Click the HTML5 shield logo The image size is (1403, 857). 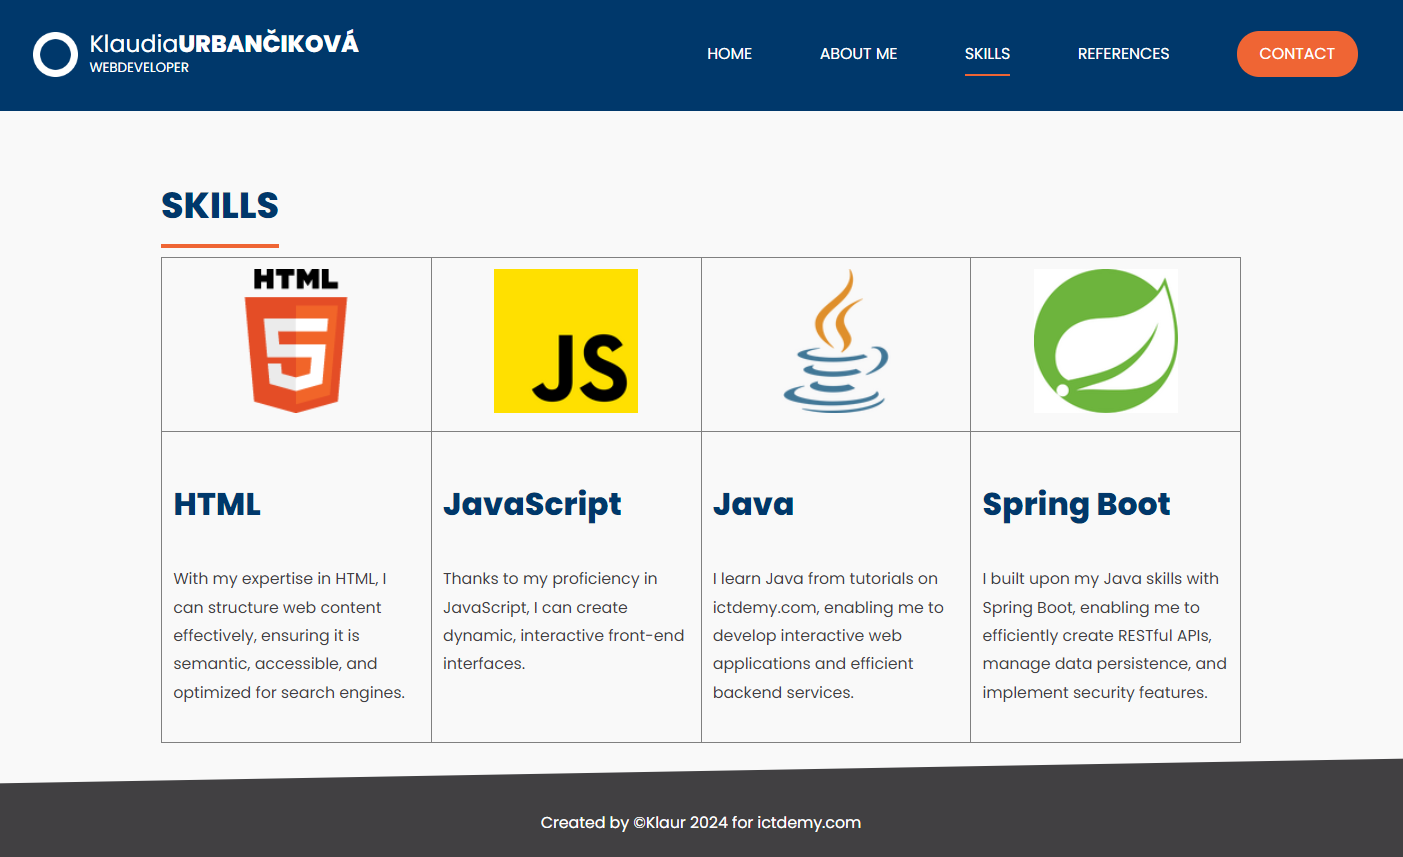pos(296,341)
